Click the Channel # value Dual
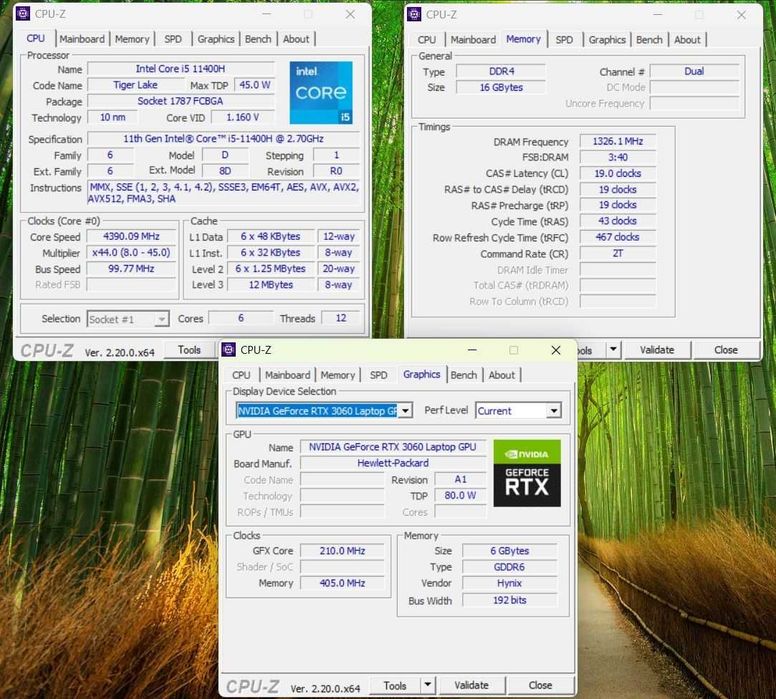Image resolution: width=776 pixels, height=699 pixels. tap(694, 71)
